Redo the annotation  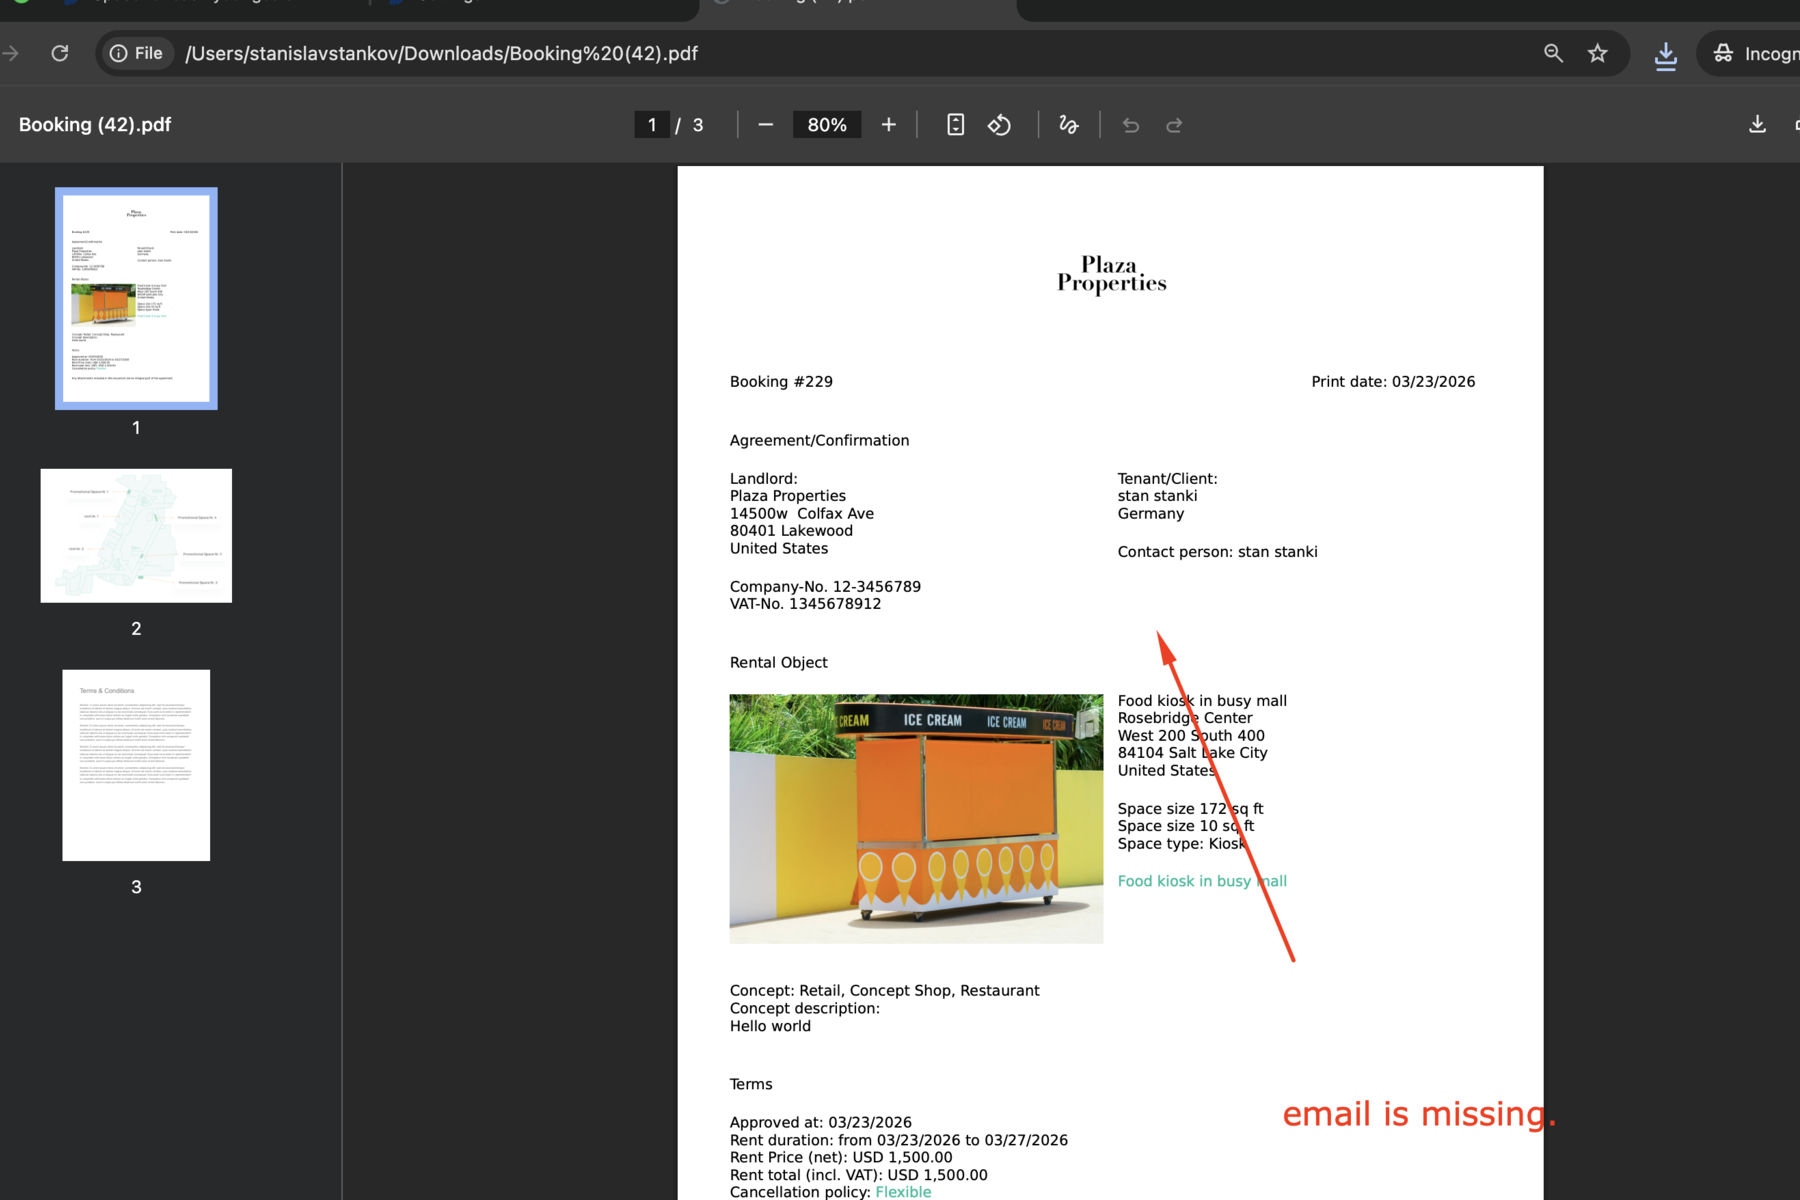1174,125
